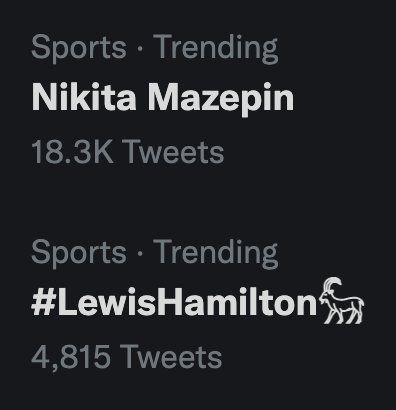396x410 pixels.
Task: Click the goat emoji's curved horn
Action: [x=332, y=286]
